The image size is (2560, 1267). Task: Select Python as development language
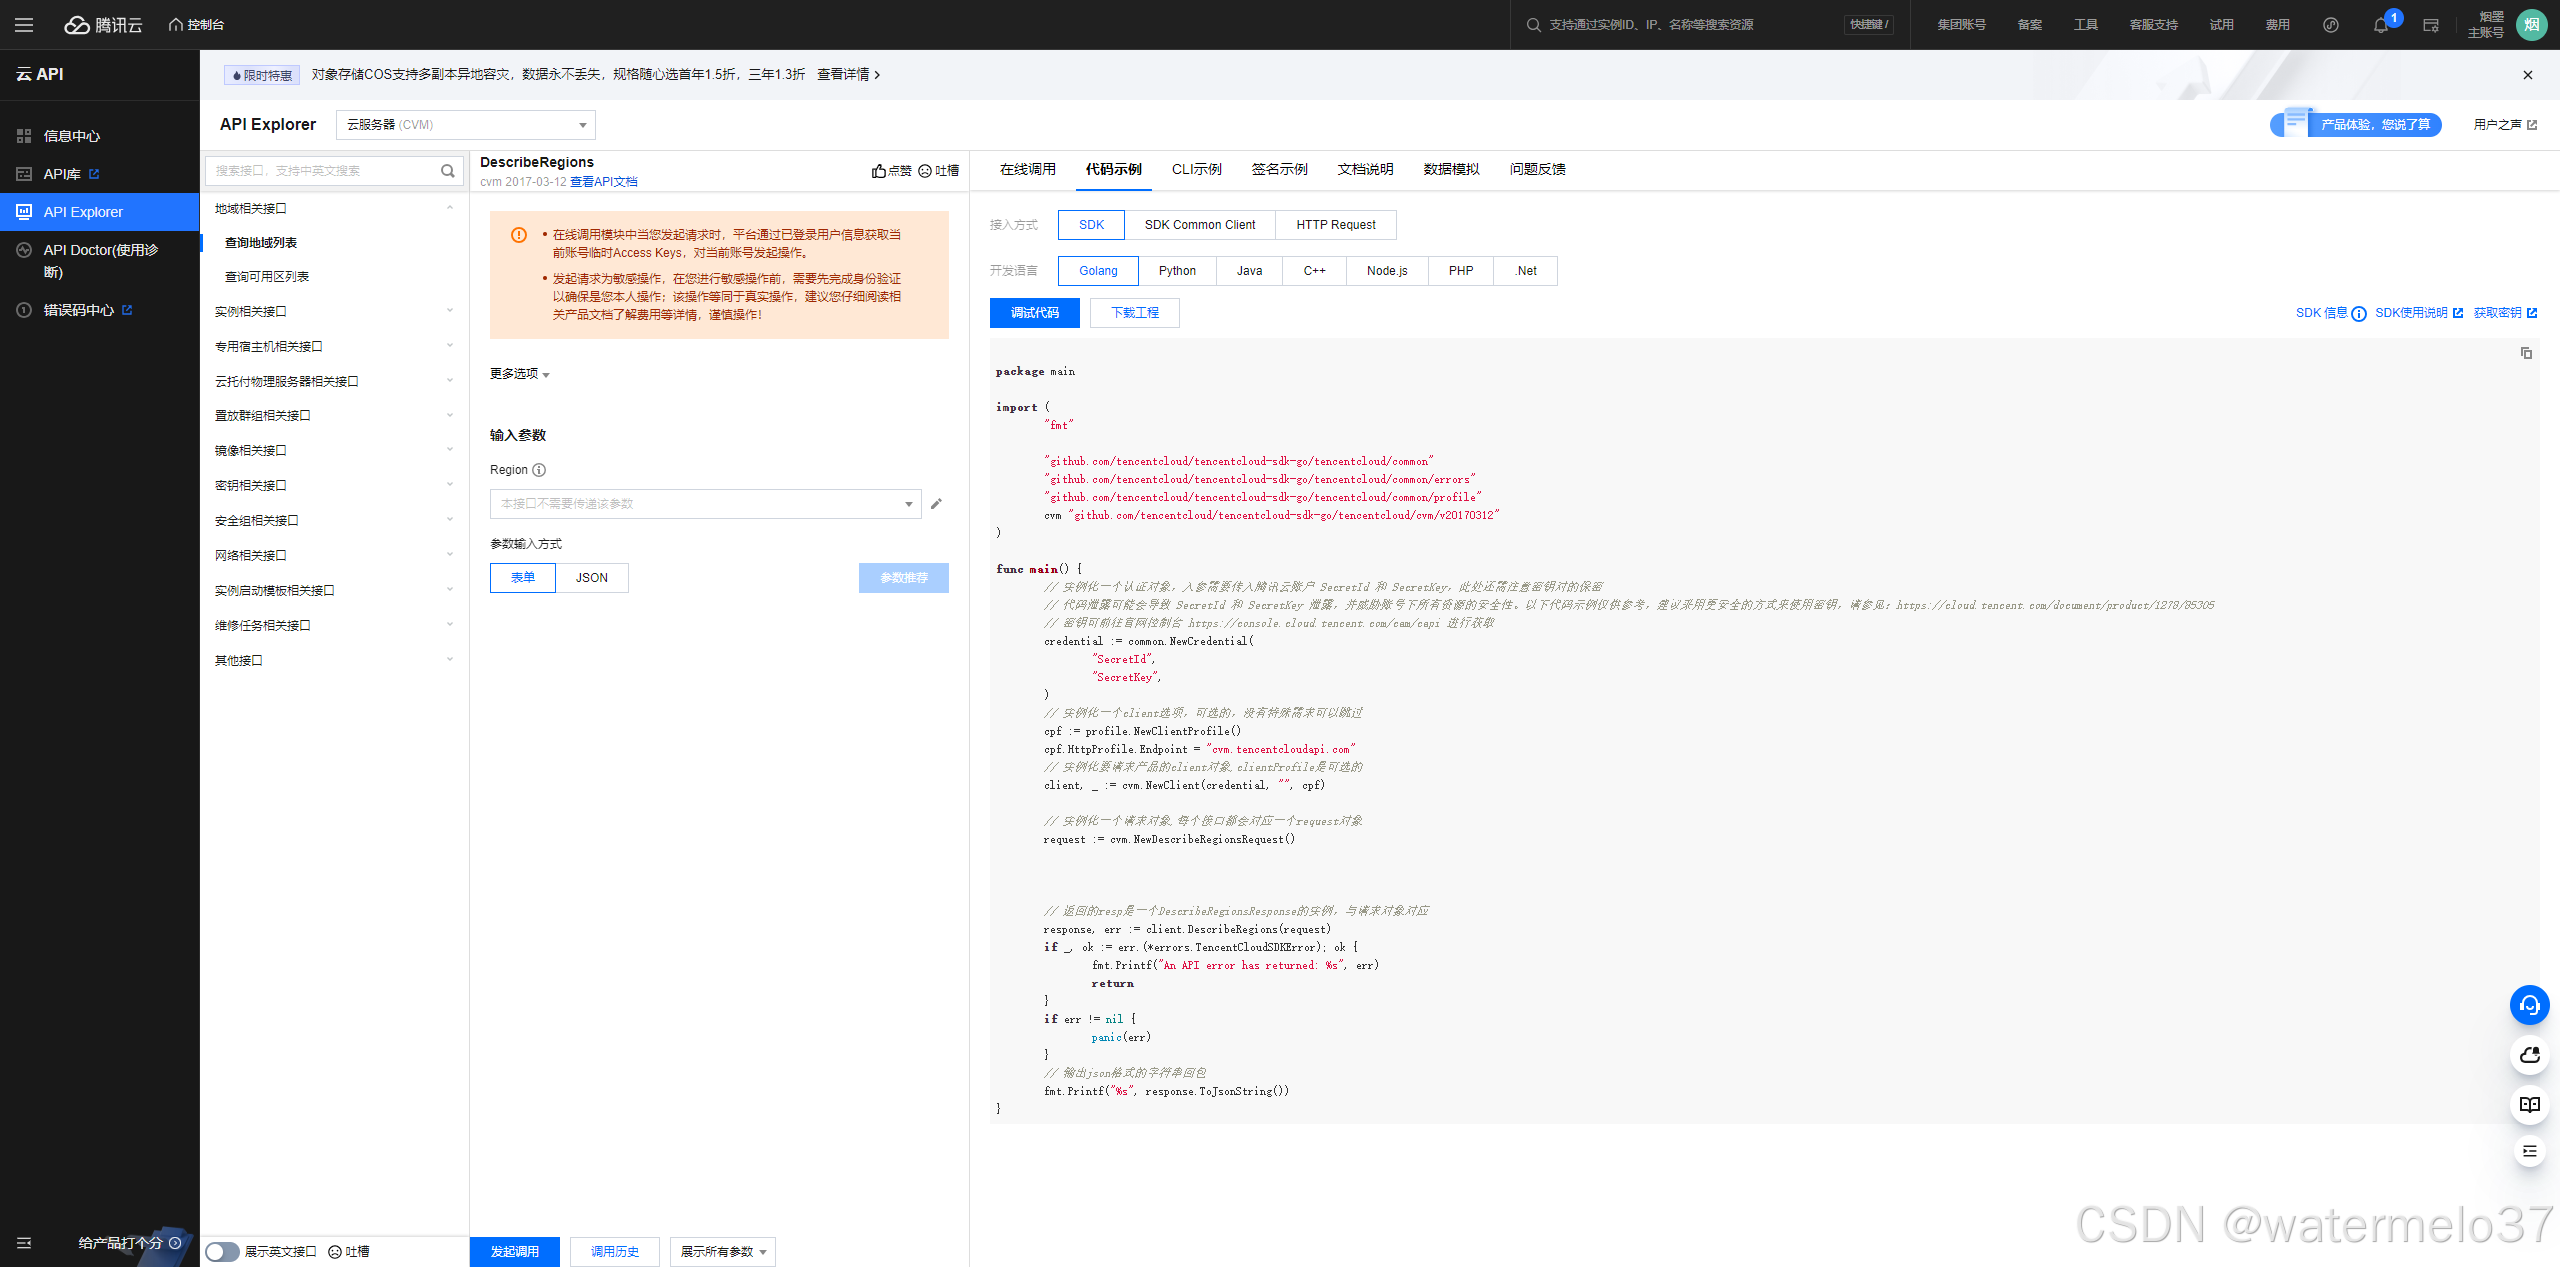[x=1177, y=271]
